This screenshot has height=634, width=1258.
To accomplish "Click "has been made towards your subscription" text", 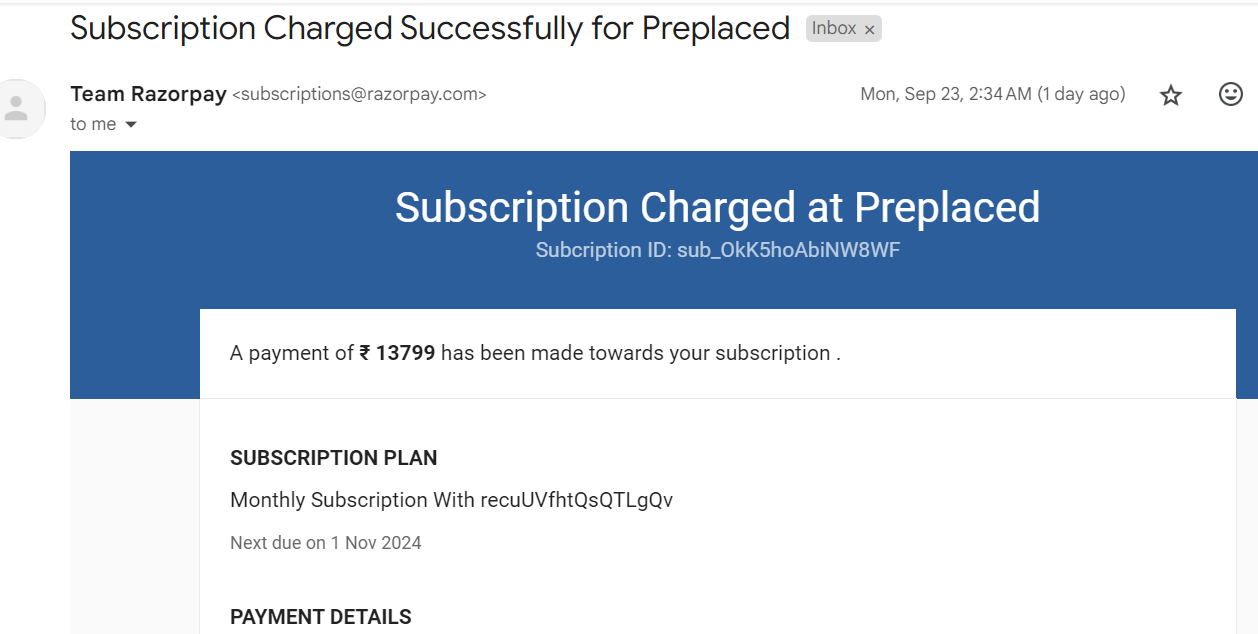I will (x=636, y=353).
